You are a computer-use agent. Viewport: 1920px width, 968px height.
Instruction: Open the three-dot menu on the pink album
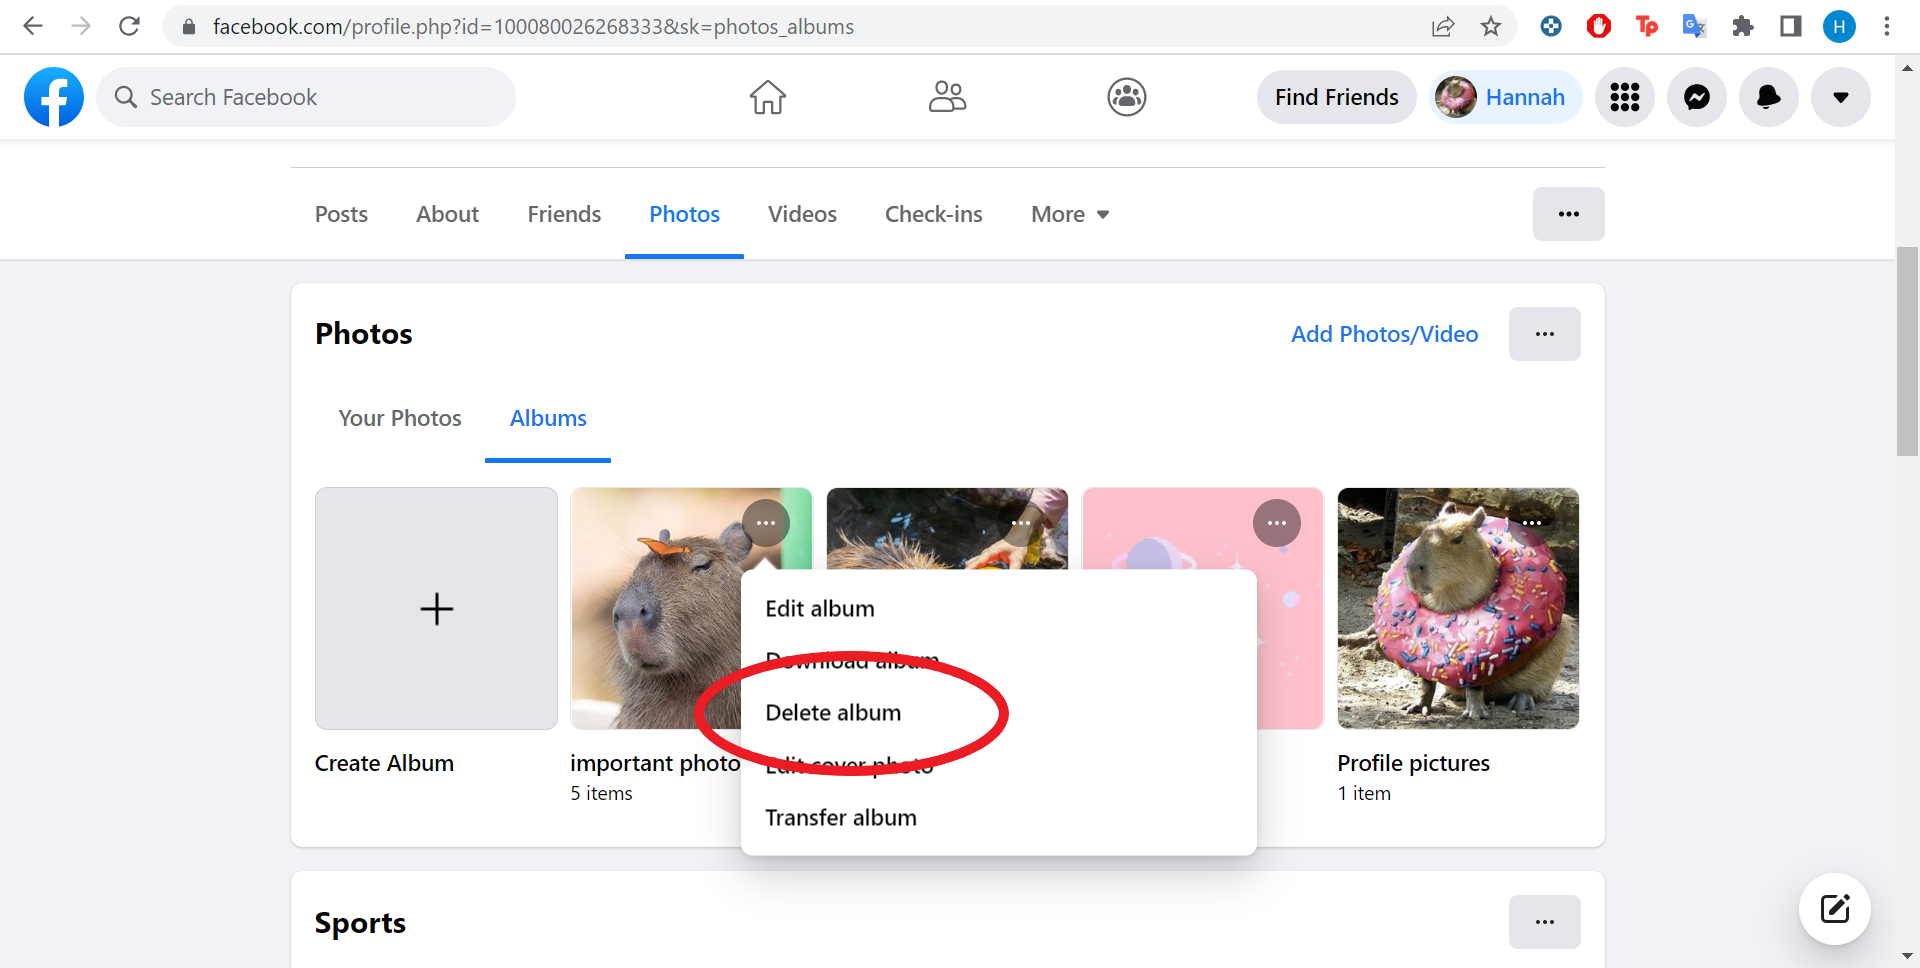[x=1277, y=523]
